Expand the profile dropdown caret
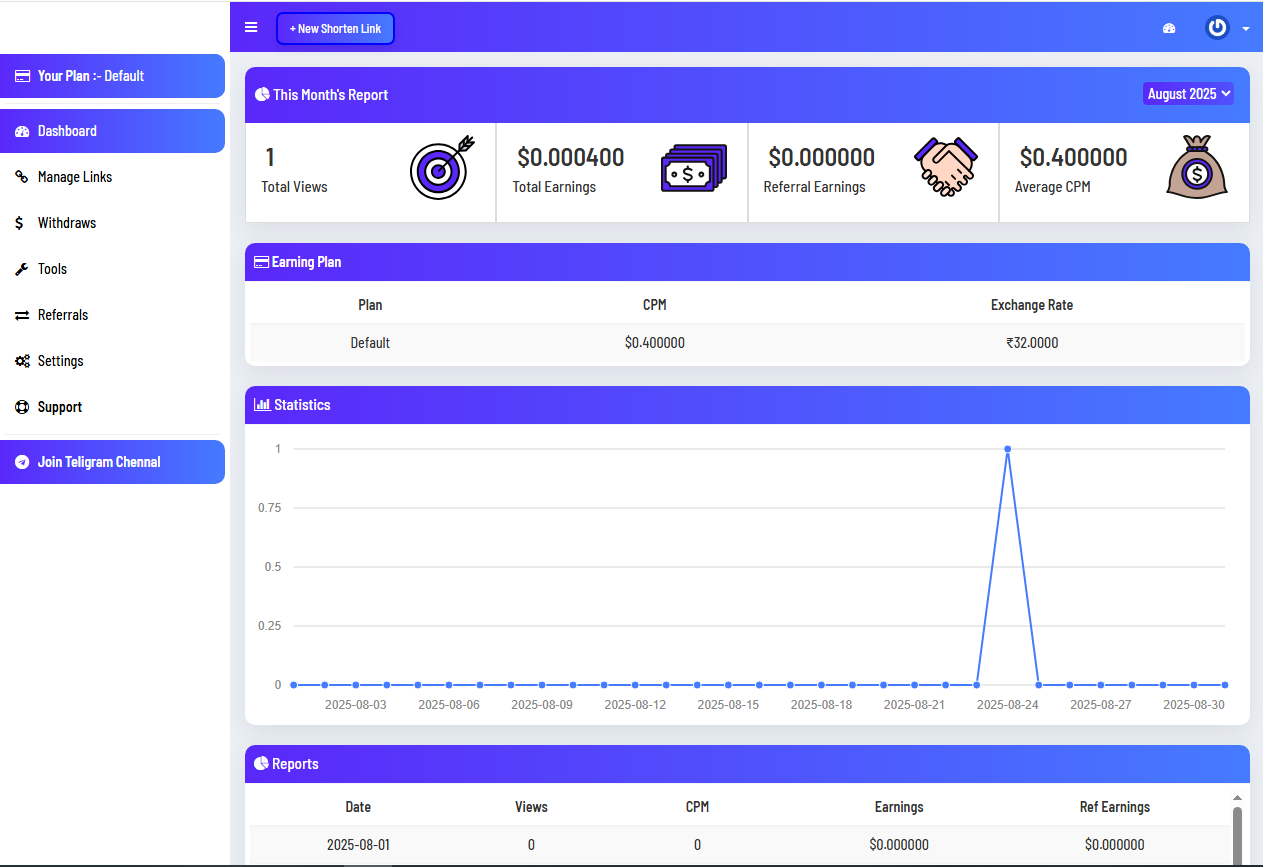 tap(1246, 29)
